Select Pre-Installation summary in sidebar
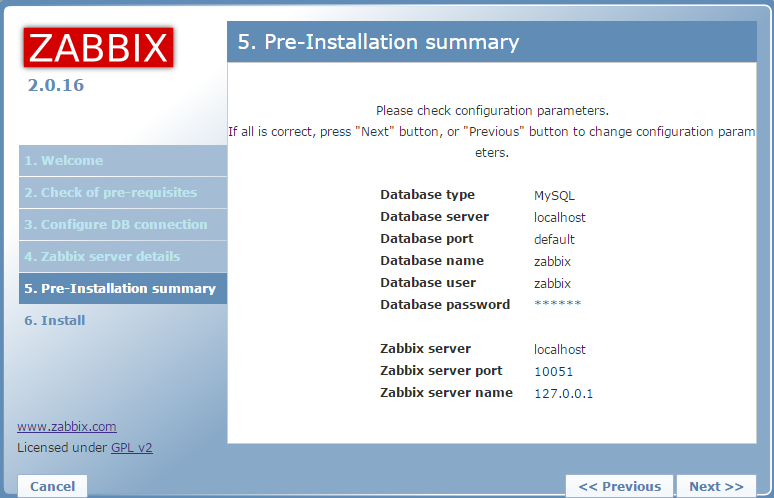This screenshot has height=498, width=774. 120,289
